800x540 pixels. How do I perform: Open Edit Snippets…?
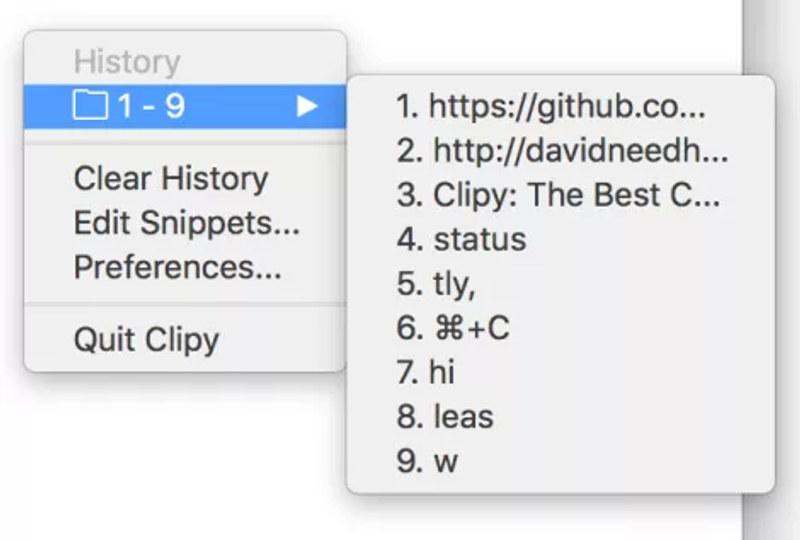pos(187,223)
